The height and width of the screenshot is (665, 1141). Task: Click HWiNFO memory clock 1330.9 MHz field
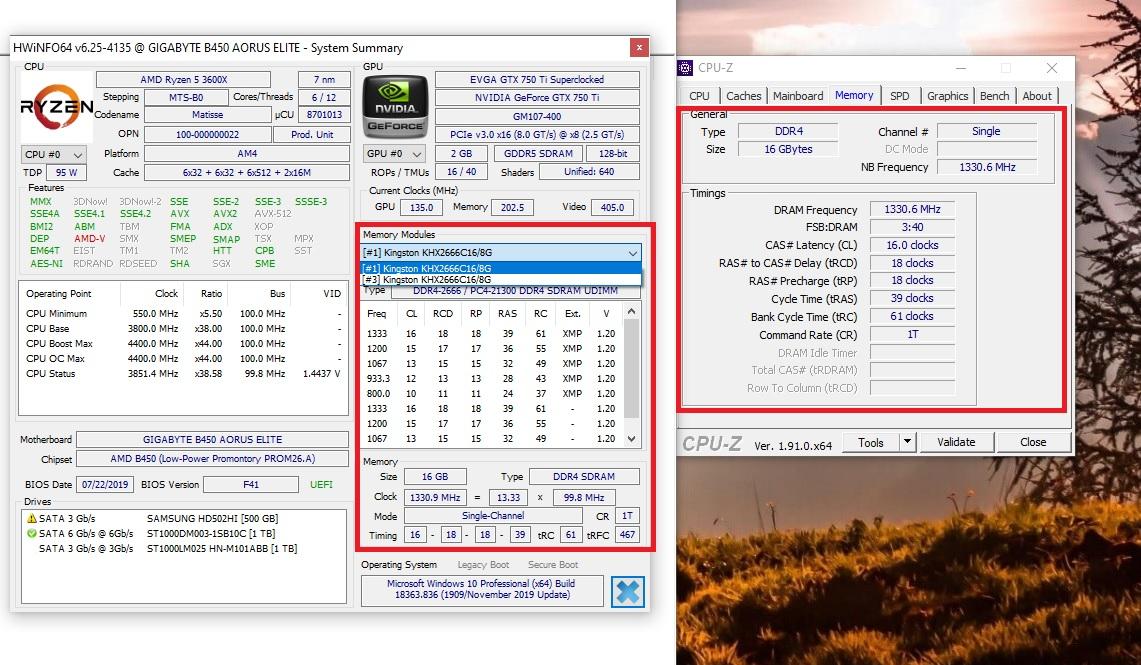coord(435,498)
